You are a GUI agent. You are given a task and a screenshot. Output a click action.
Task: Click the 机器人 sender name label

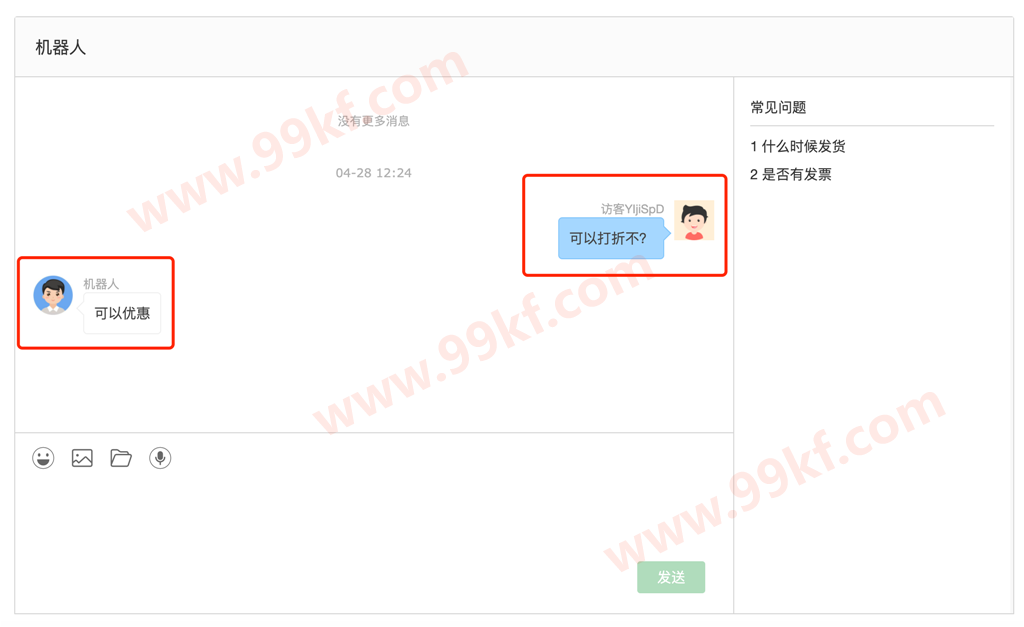tap(101, 284)
